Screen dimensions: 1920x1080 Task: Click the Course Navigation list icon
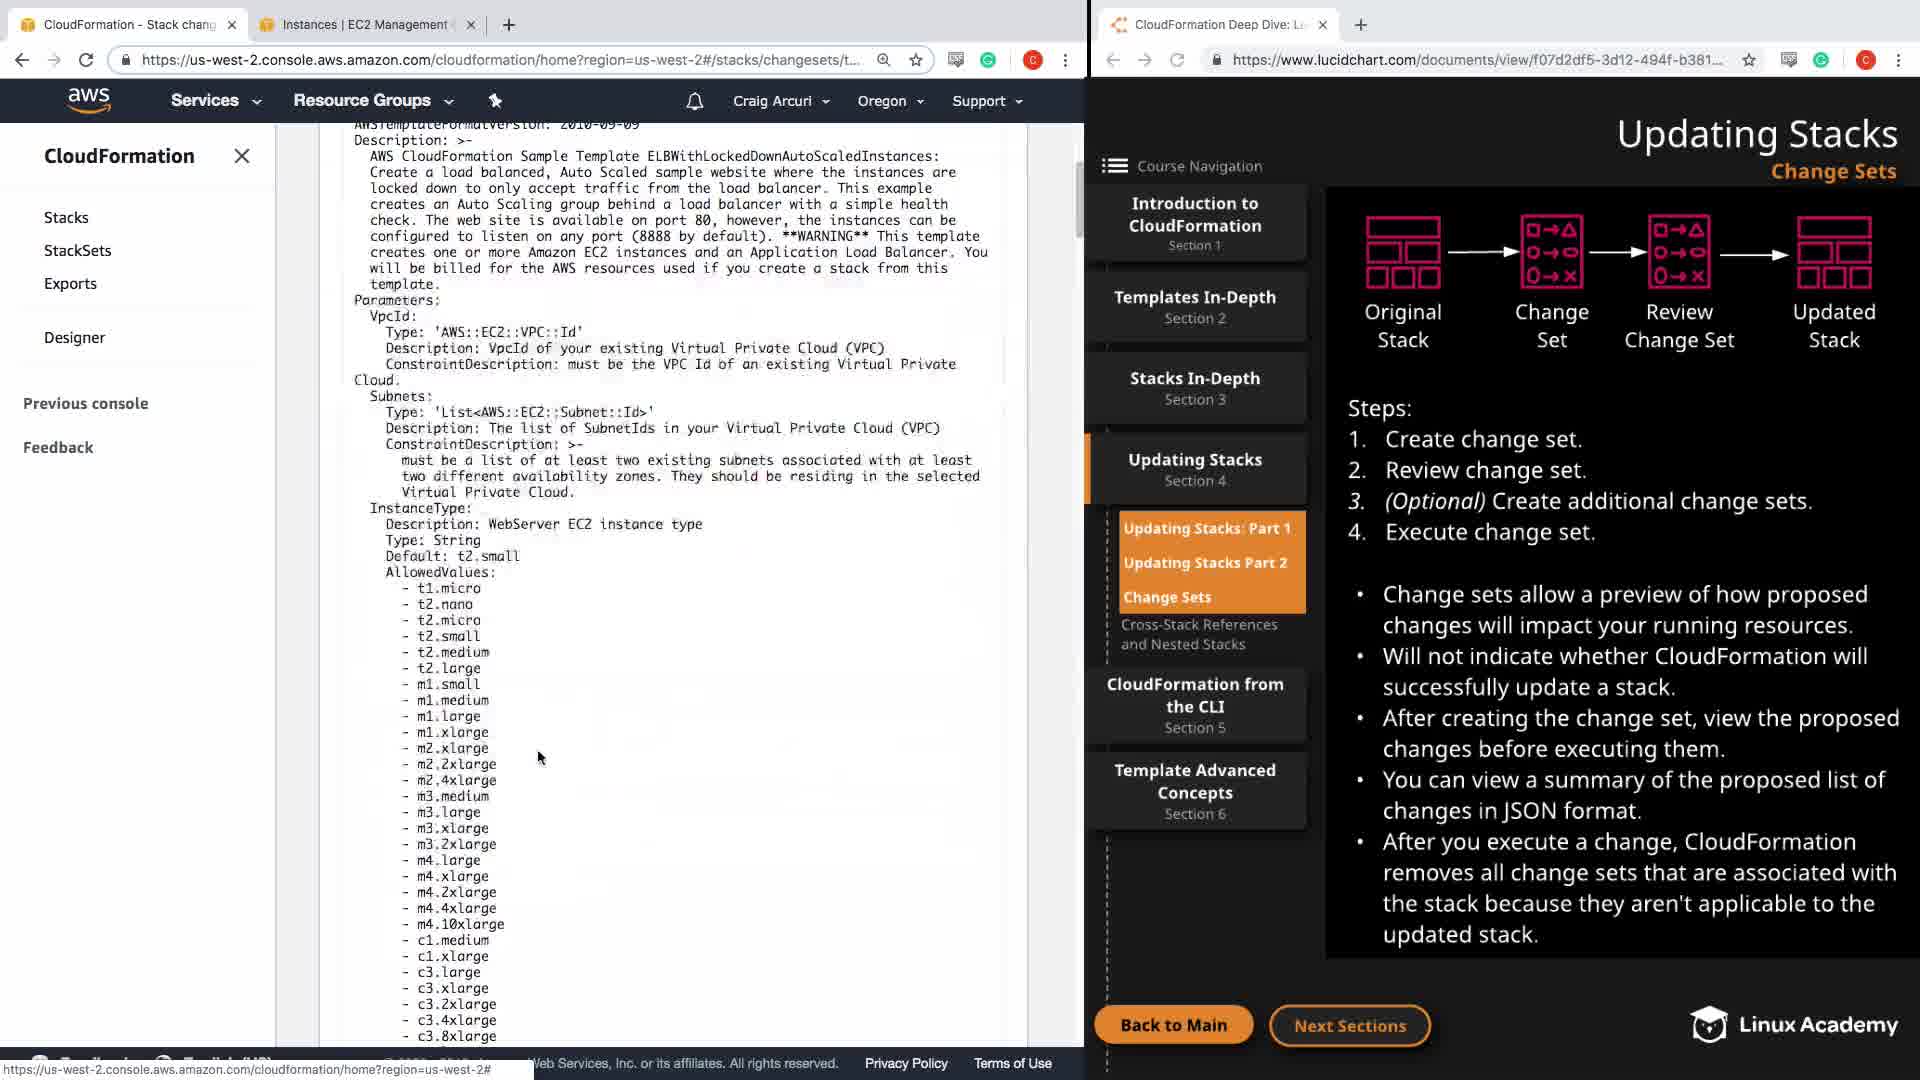coord(1115,166)
